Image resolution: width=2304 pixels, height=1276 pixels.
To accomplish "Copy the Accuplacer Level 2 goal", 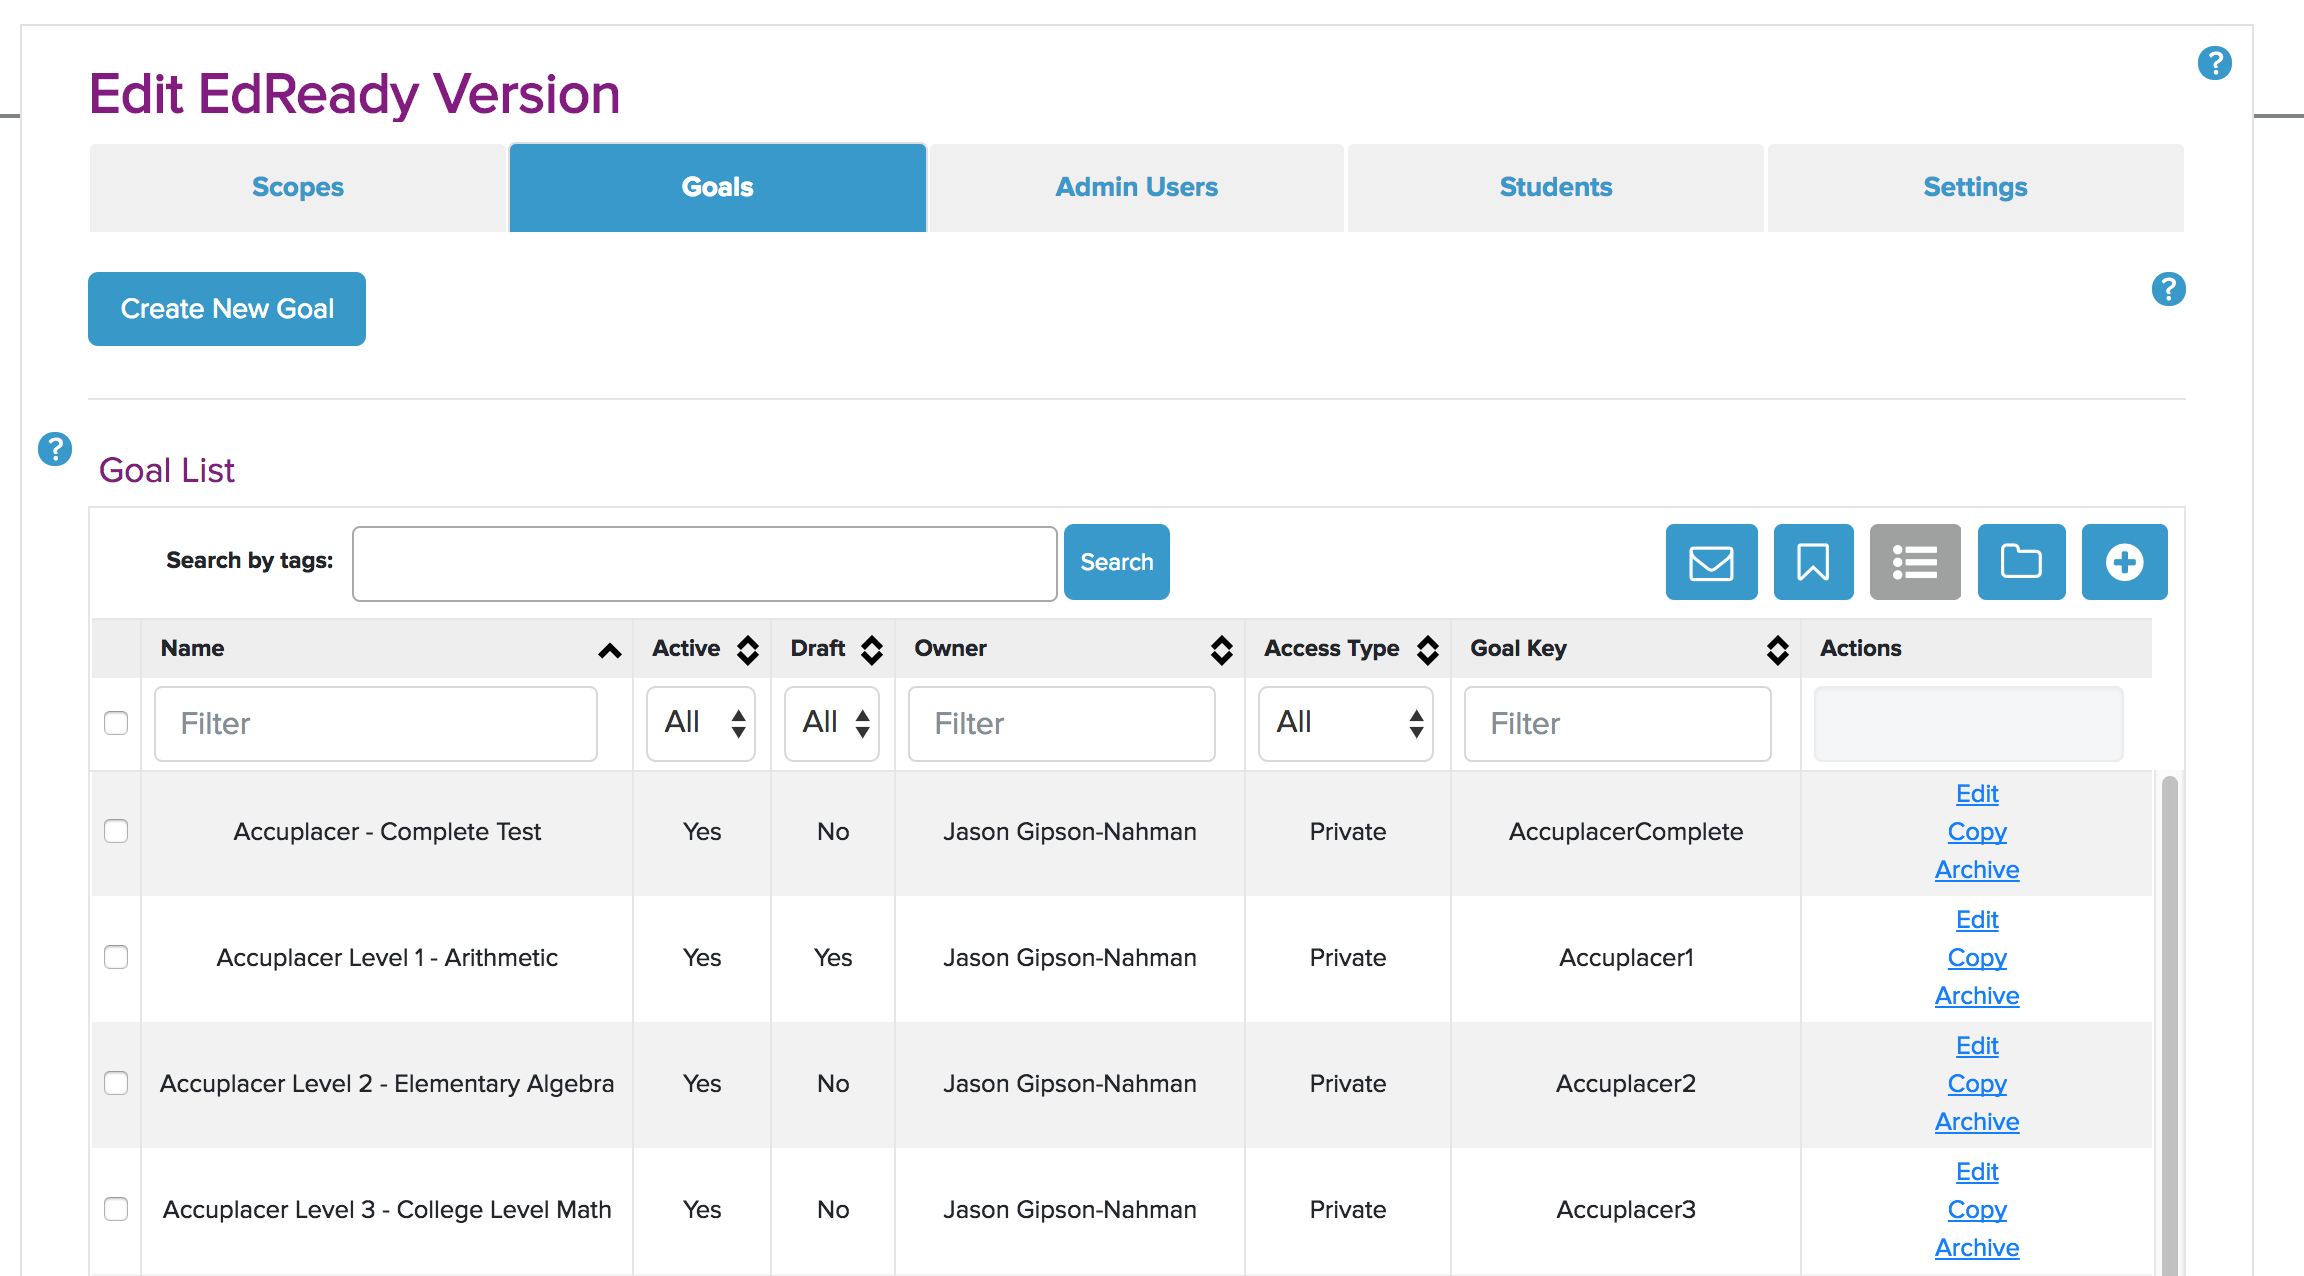I will 1977,1084.
